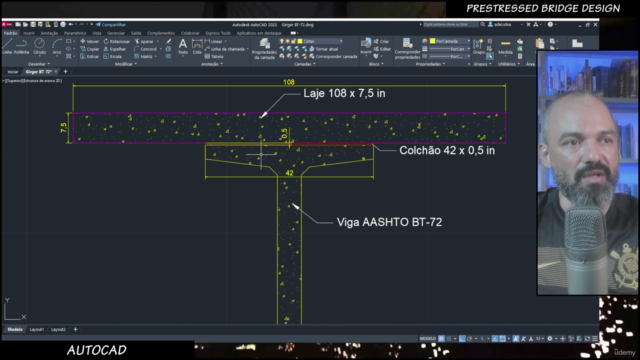Click the Matriz (array) tool
Screen dimensions: 640x360
tap(143, 56)
